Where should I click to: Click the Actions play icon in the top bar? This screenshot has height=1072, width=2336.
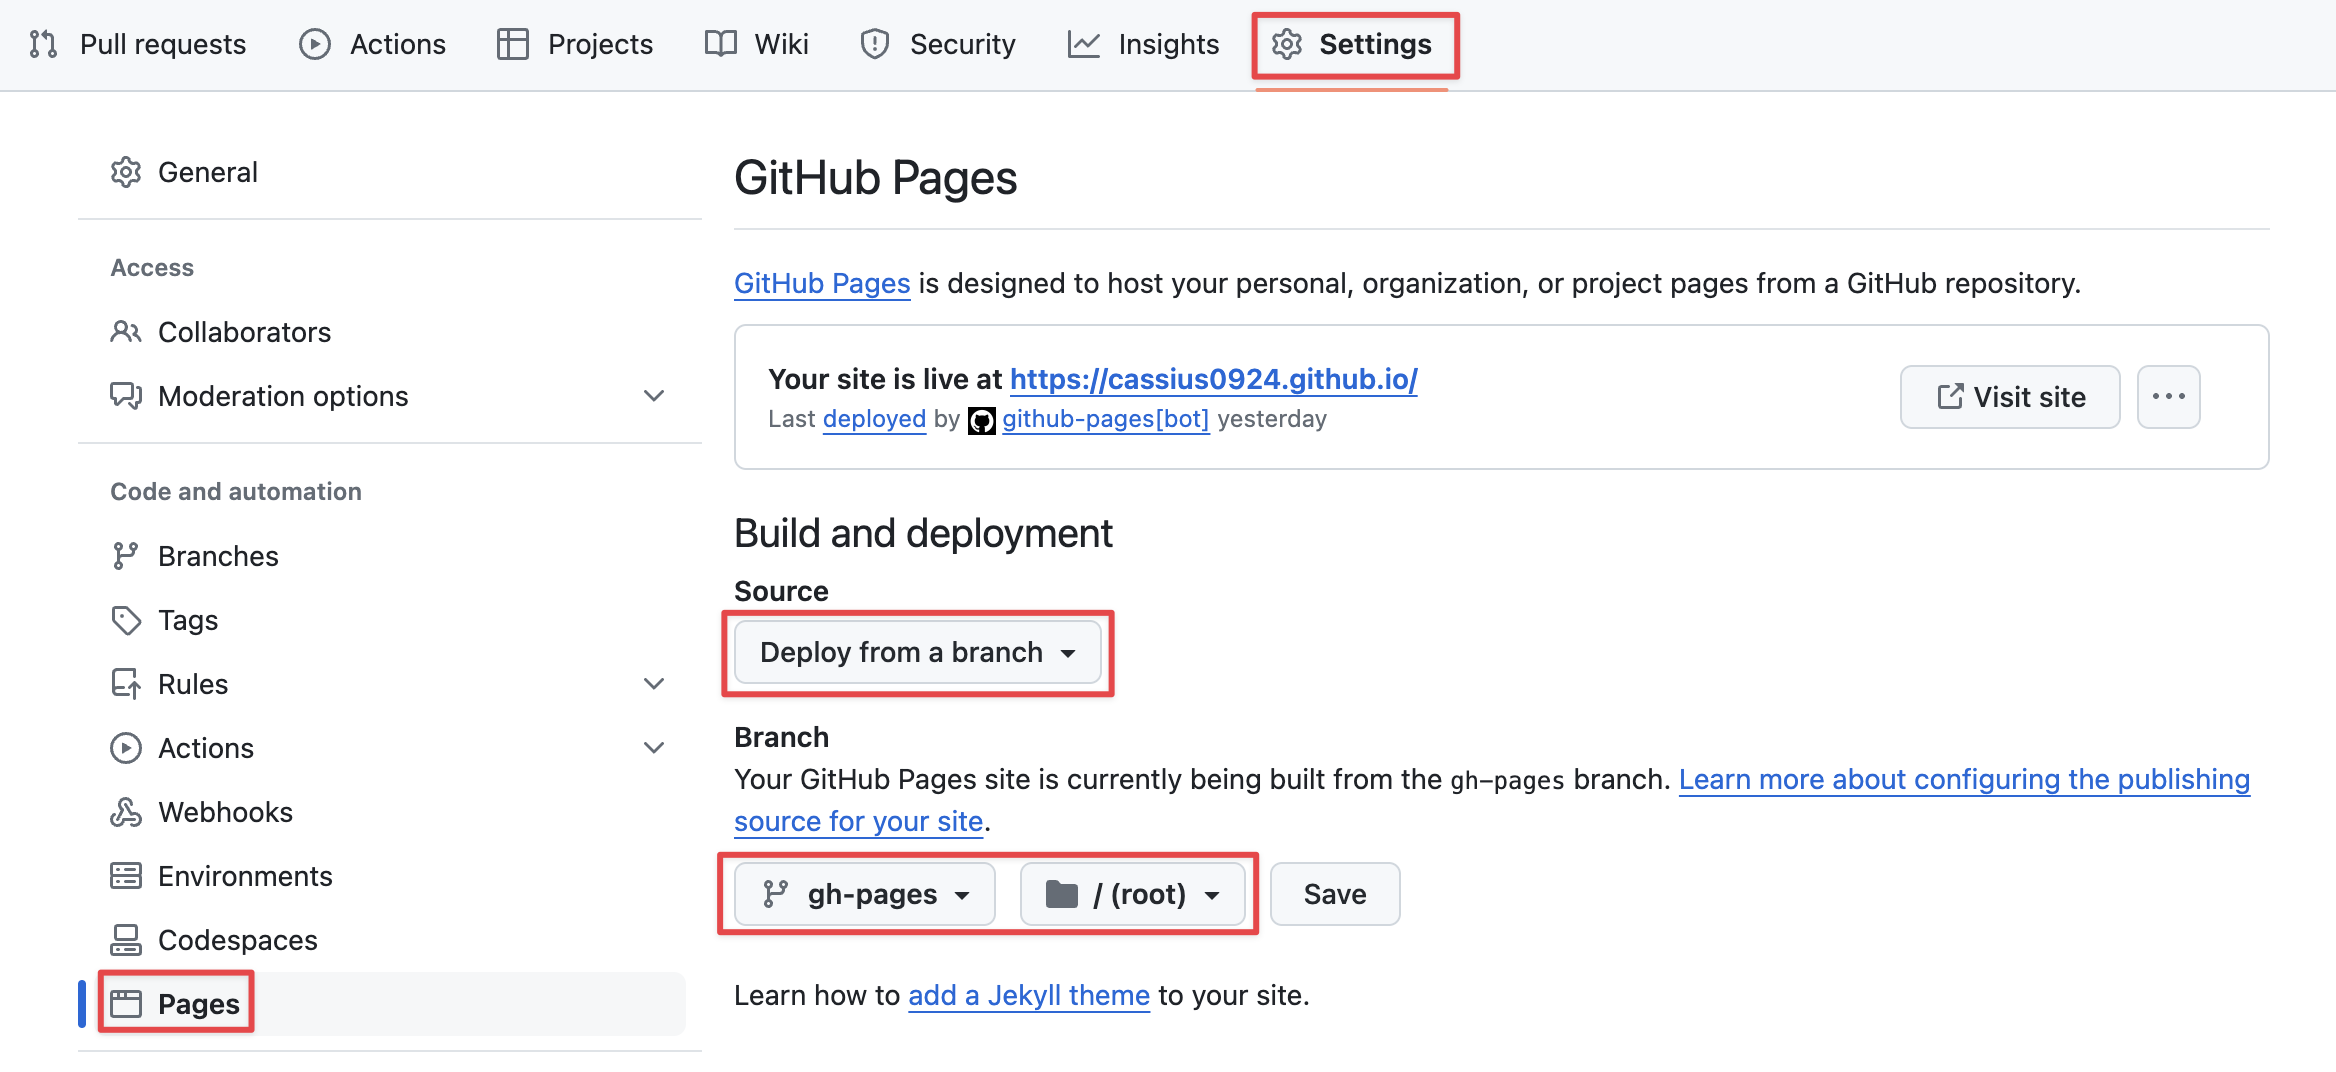pyautogui.click(x=315, y=44)
